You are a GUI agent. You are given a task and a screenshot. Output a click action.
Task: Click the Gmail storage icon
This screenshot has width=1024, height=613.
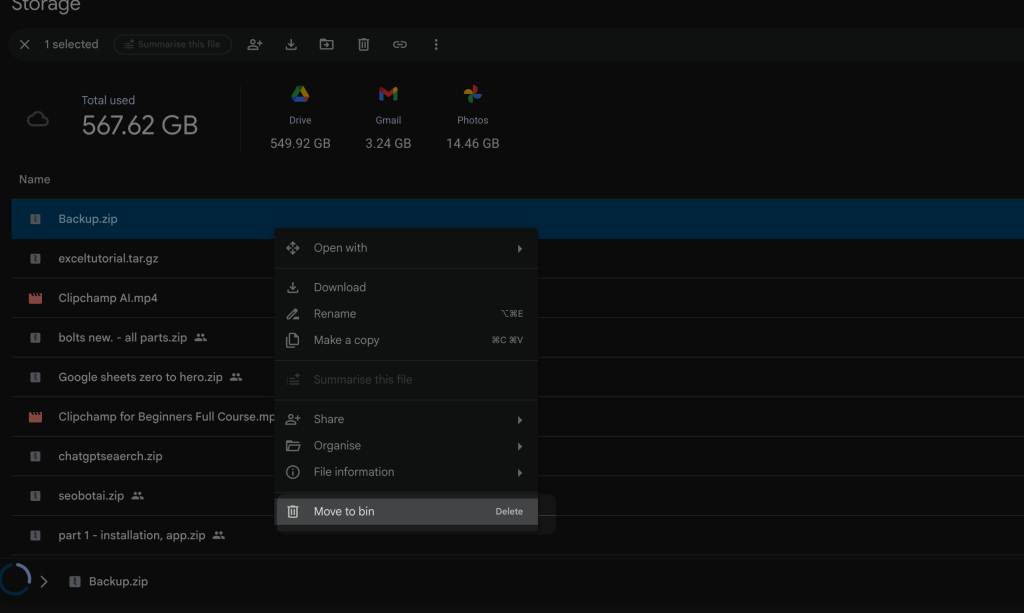(x=388, y=94)
